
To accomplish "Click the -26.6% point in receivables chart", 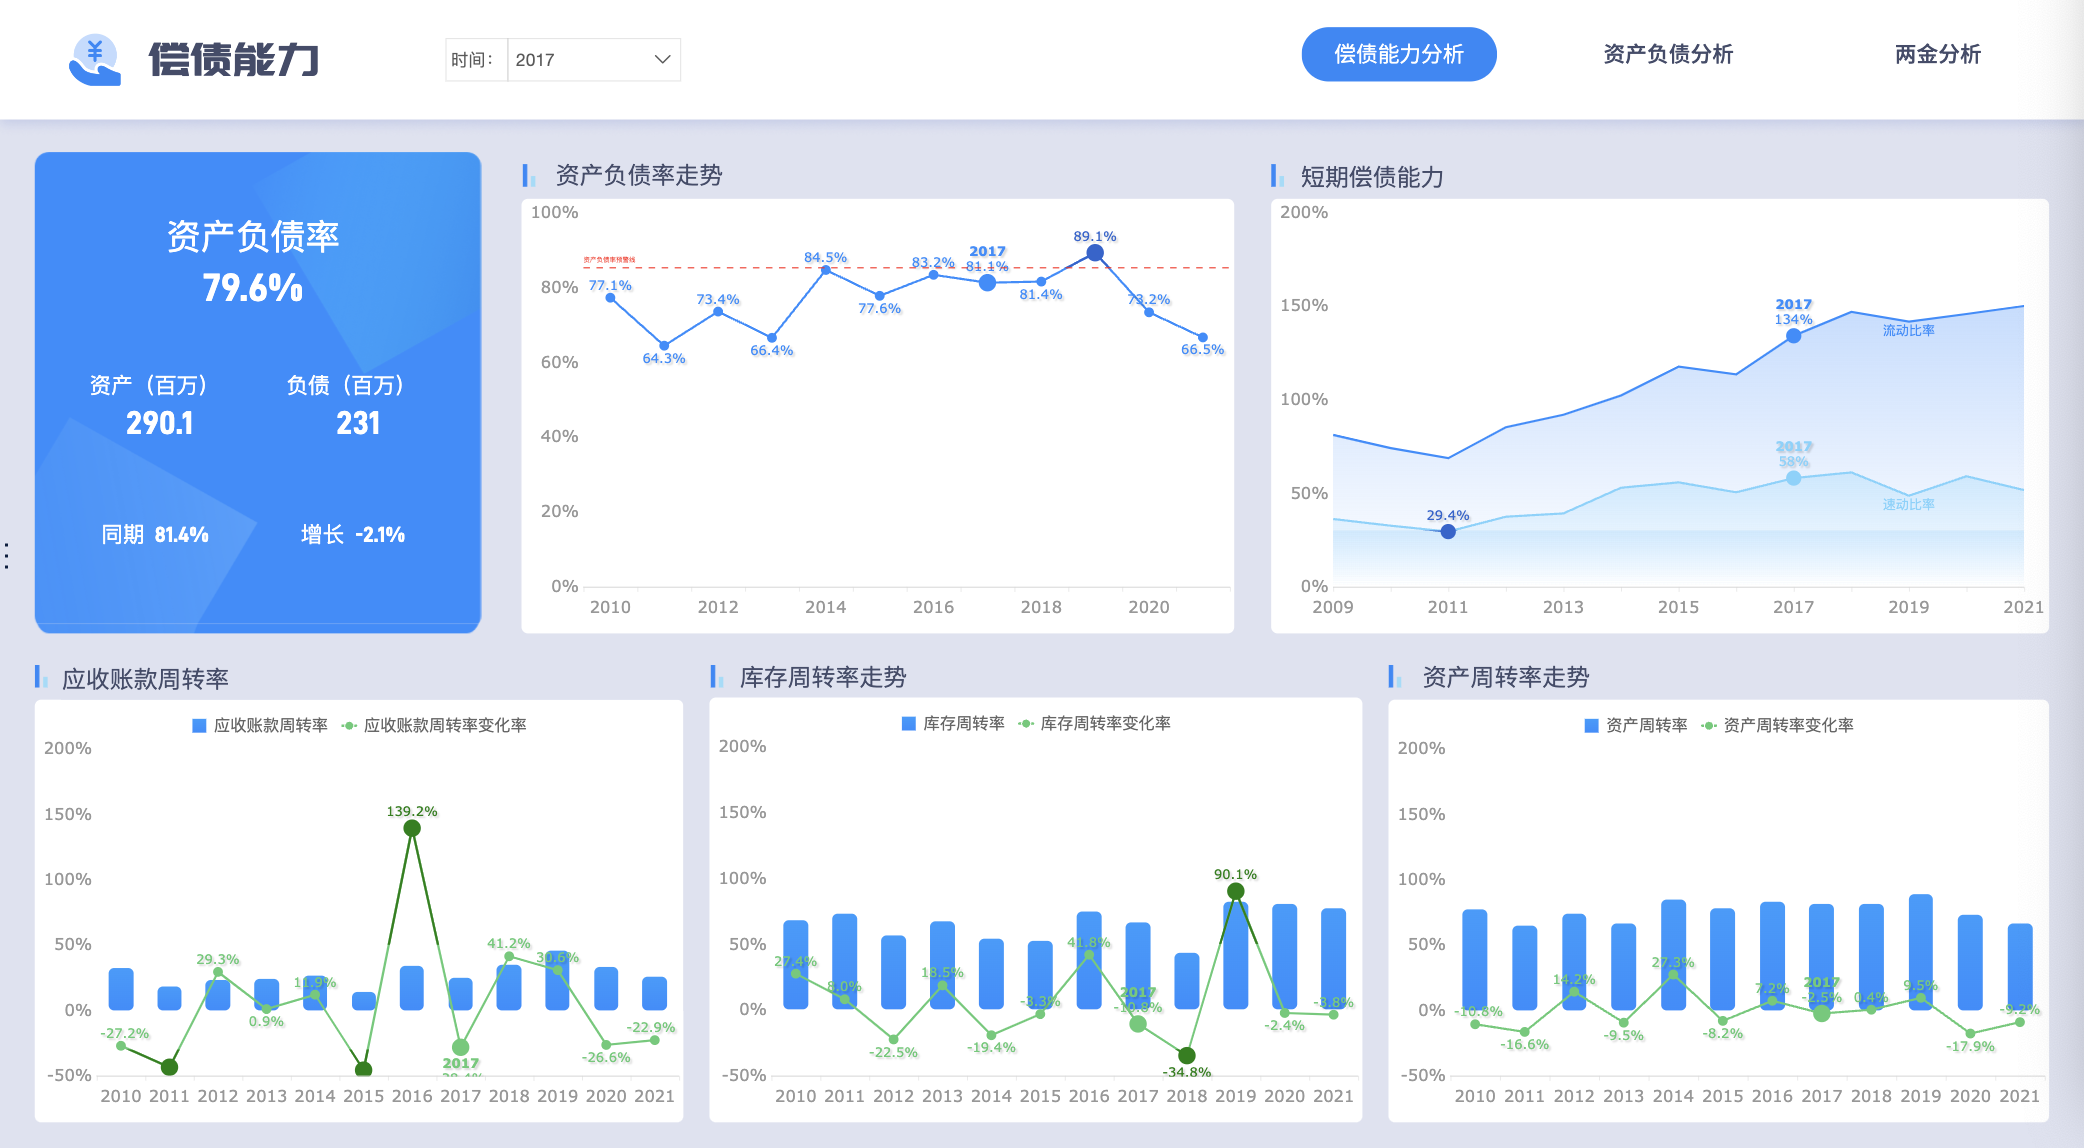I will tap(606, 1044).
